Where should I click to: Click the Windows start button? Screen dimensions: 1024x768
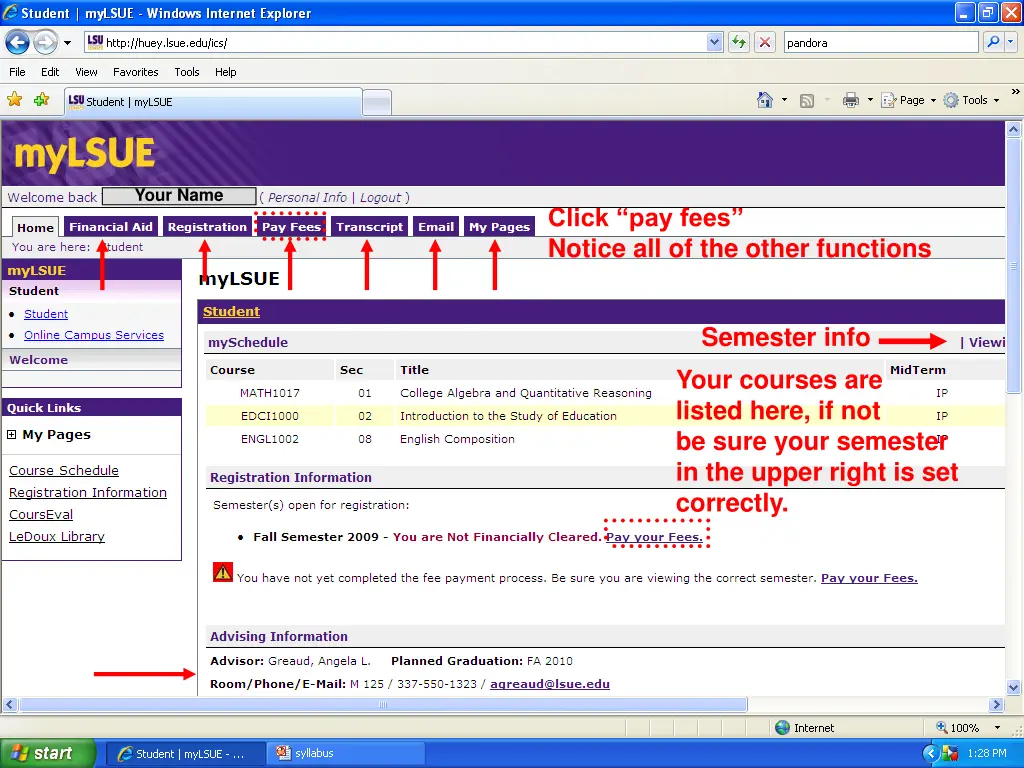pos(48,753)
